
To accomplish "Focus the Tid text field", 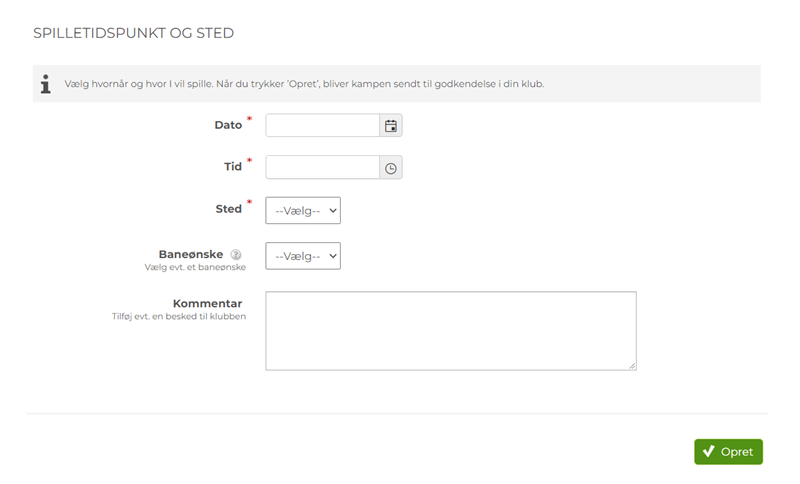I will pyautogui.click(x=322, y=168).
